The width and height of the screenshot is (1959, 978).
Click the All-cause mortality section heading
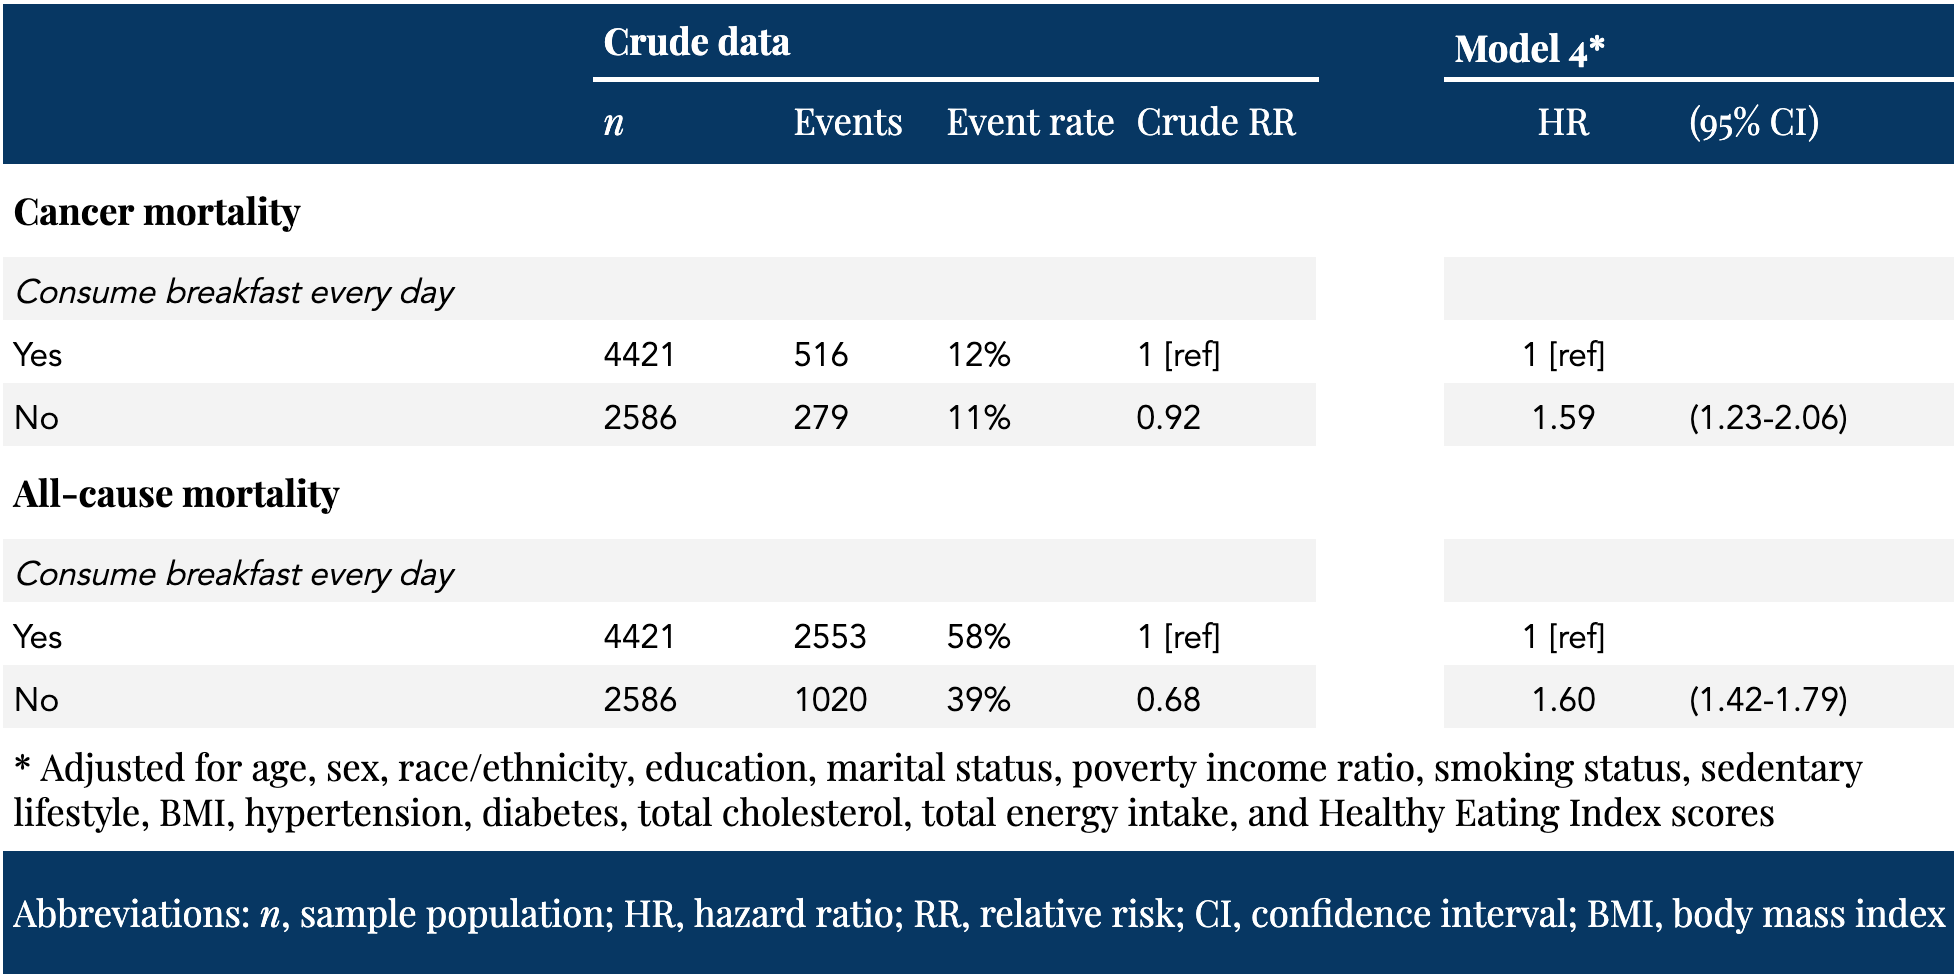coord(176,494)
